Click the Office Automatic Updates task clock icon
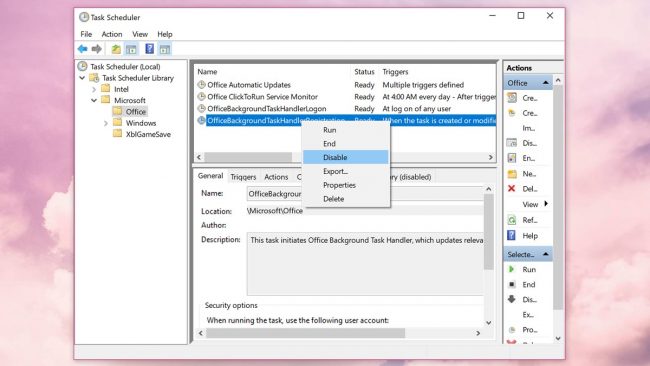650x366 pixels. (201, 85)
